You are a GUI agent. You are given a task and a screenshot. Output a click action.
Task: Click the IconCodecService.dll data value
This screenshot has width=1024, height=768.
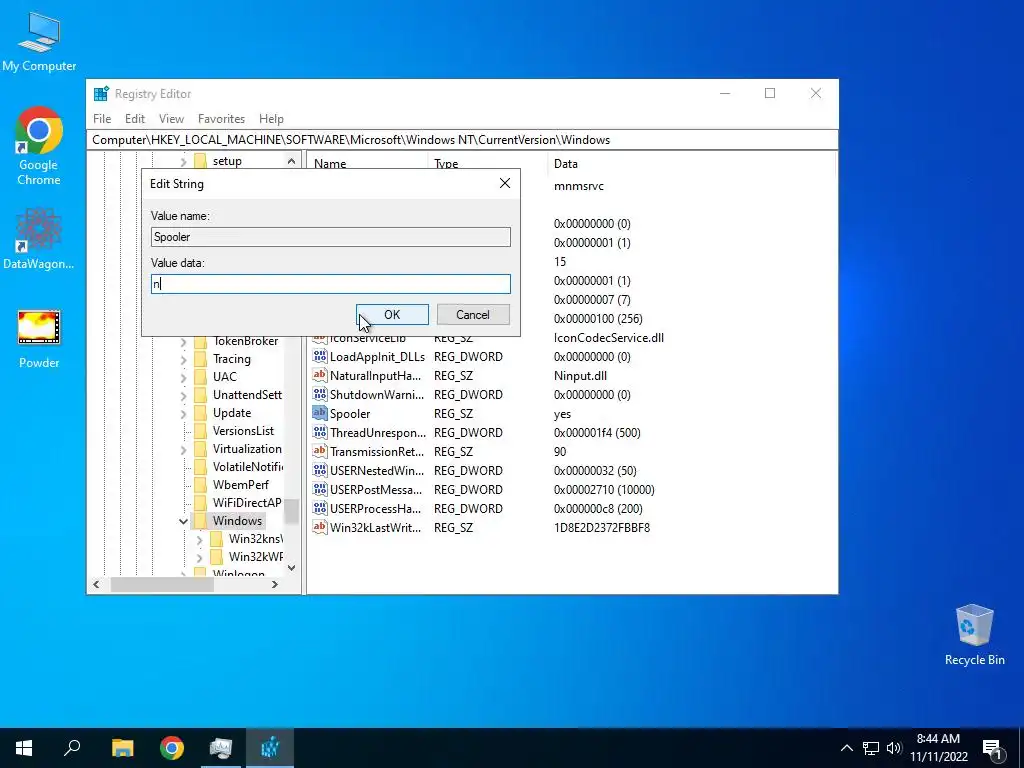click(609, 338)
